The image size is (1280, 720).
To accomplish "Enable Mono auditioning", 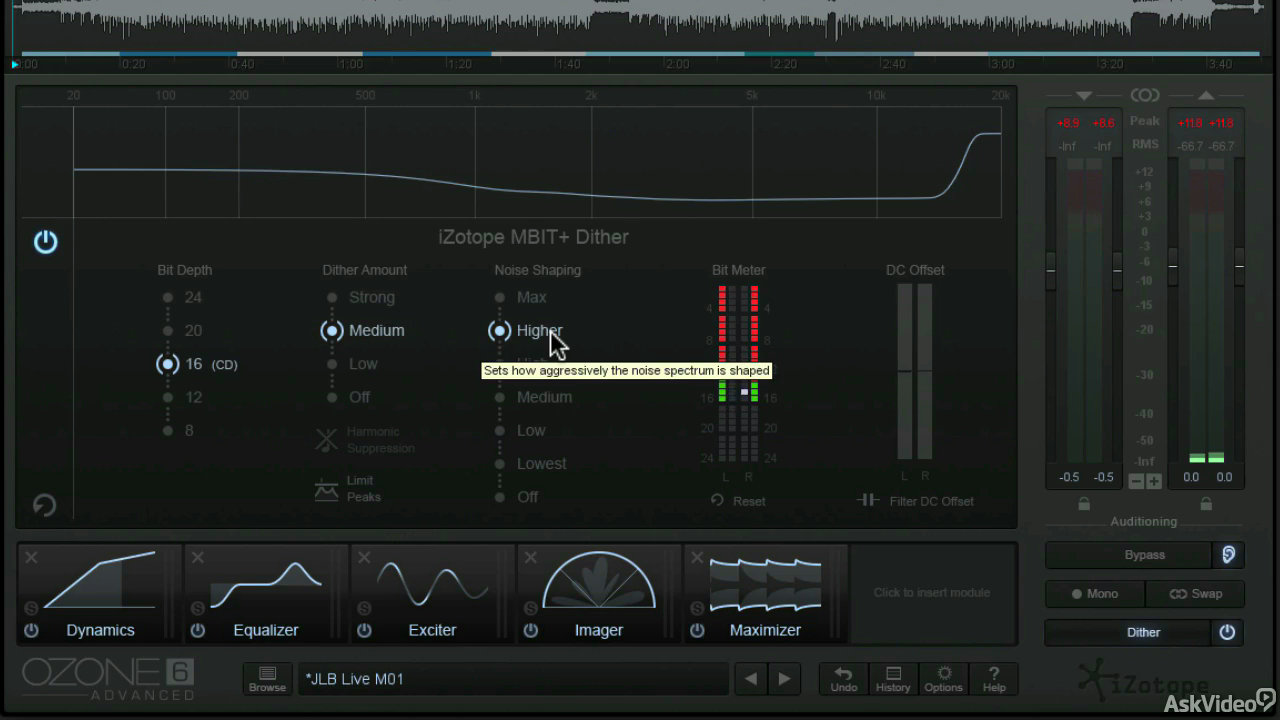I will click(x=1094, y=593).
